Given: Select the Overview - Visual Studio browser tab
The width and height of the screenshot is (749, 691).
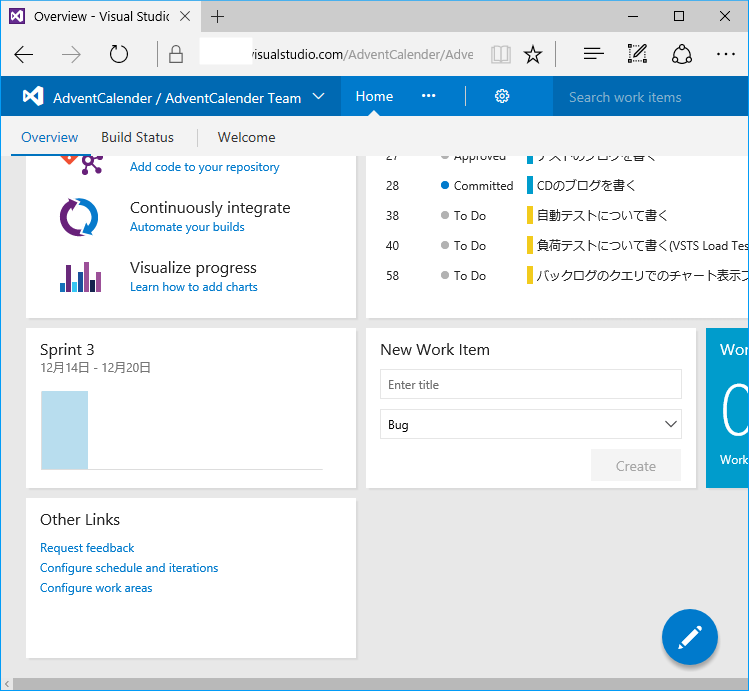Looking at the screenshot, I should click(101, 17).
